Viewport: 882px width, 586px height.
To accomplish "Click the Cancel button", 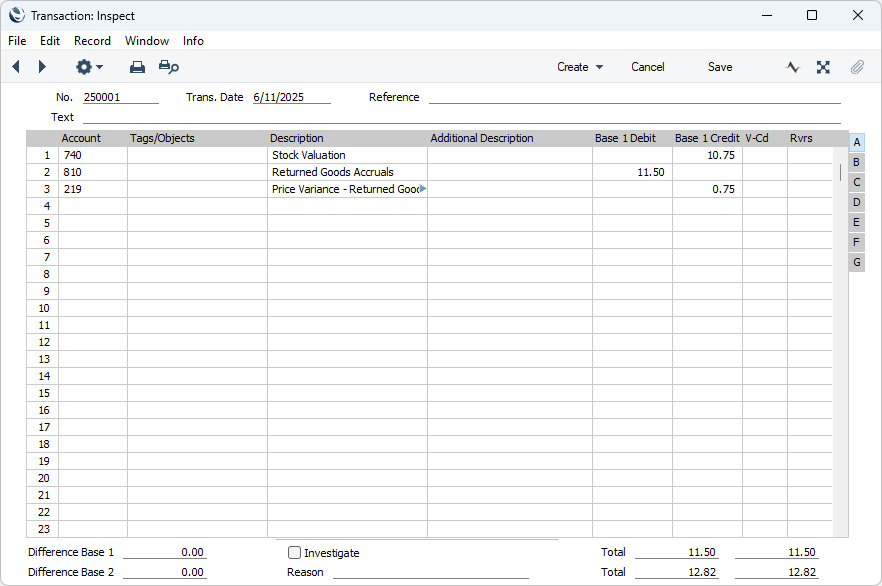I will coord(647,67).
